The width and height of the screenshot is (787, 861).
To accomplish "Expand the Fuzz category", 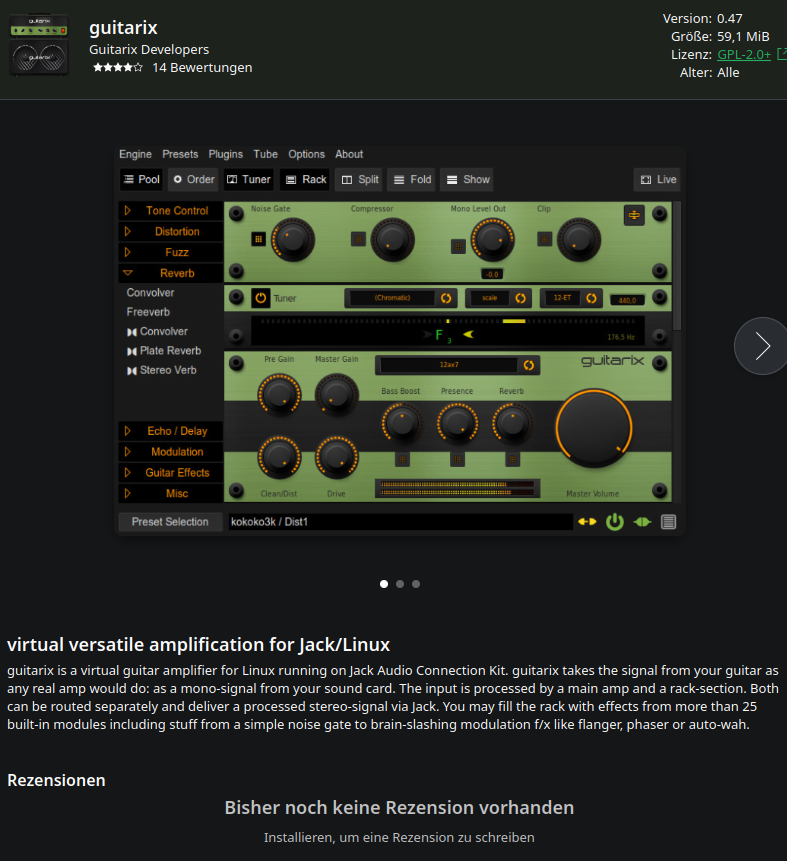I will (x=171, y=253).
